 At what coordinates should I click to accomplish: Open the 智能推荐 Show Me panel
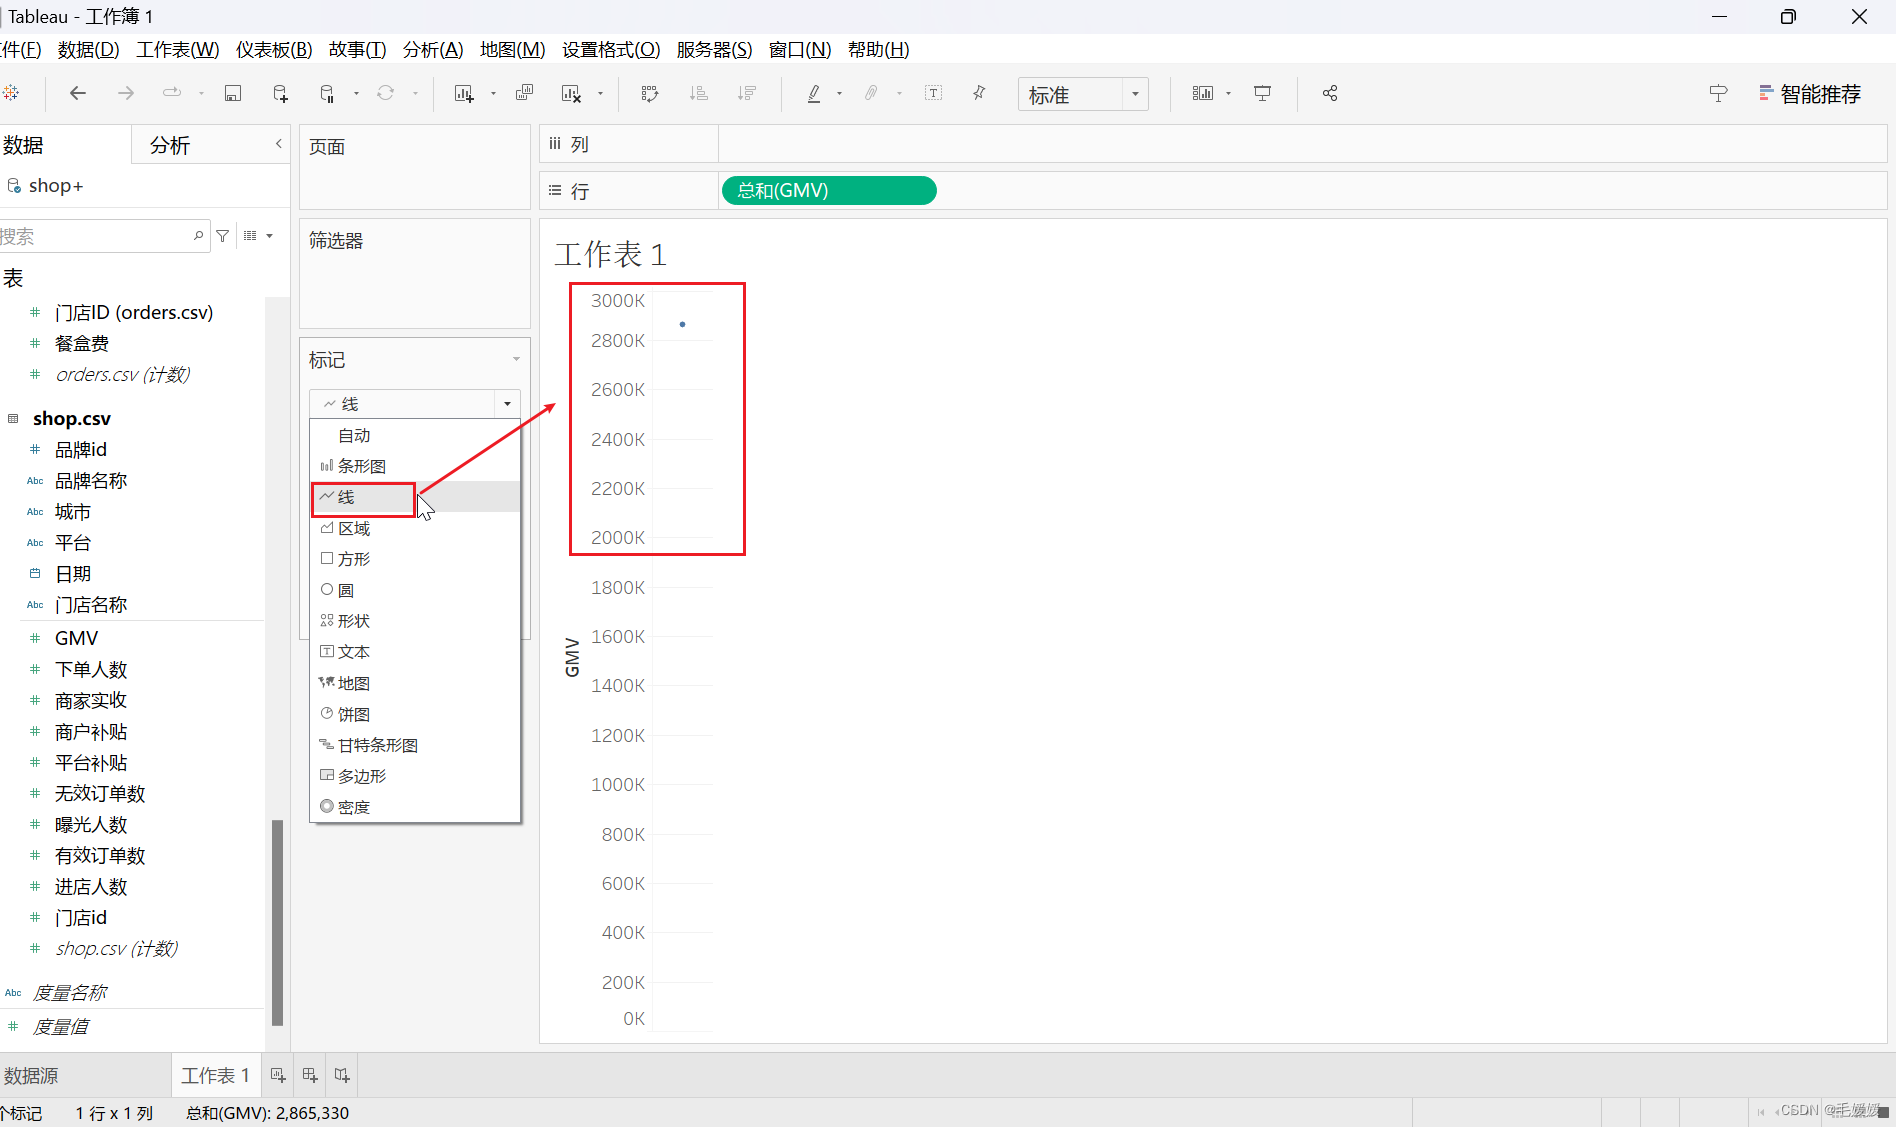[x=1809, y=94]
